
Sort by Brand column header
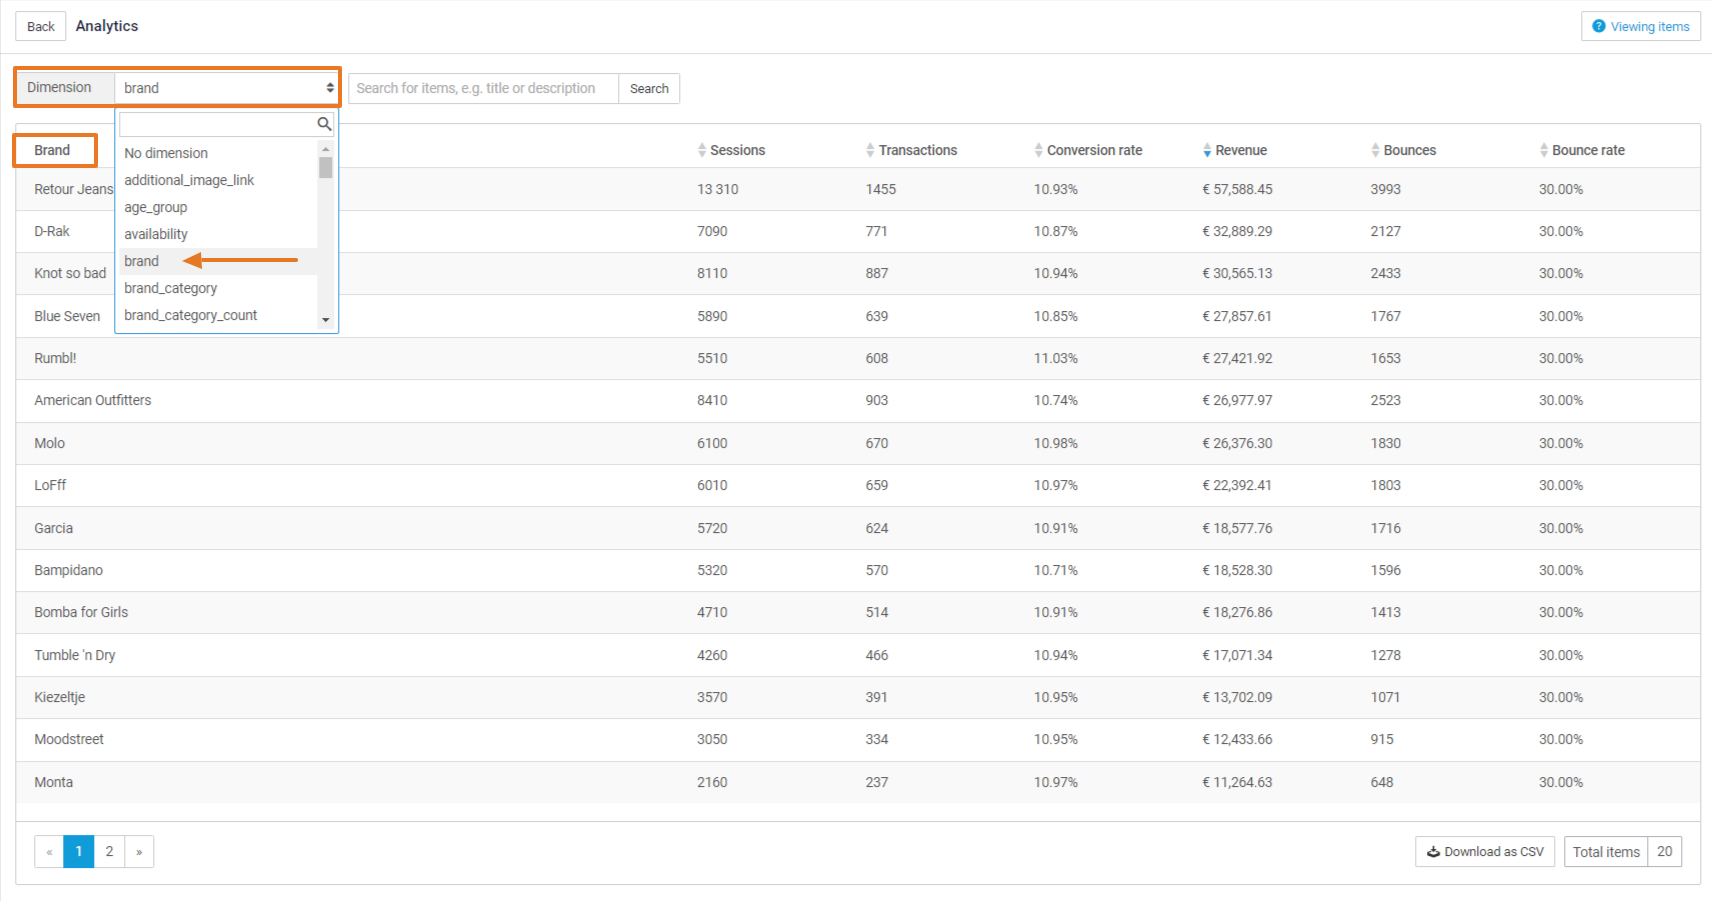point(52,150)
